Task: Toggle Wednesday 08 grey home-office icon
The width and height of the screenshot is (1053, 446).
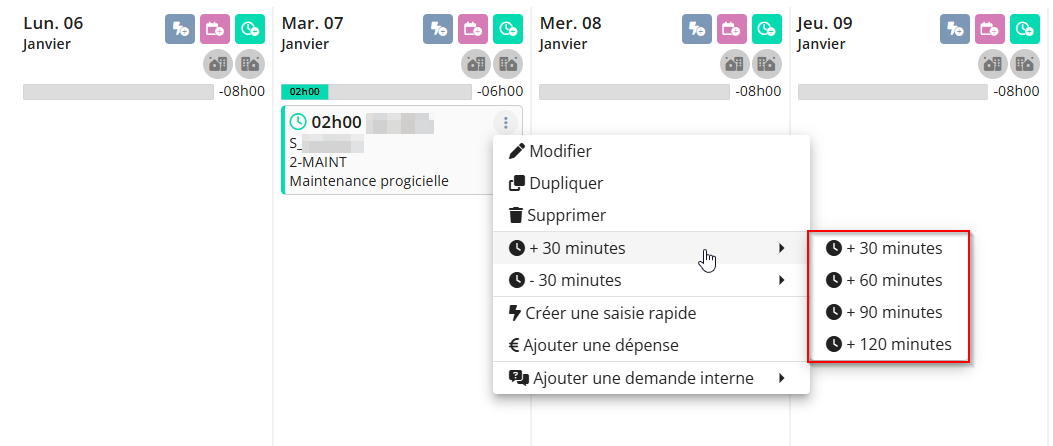Action: [735, 64]
